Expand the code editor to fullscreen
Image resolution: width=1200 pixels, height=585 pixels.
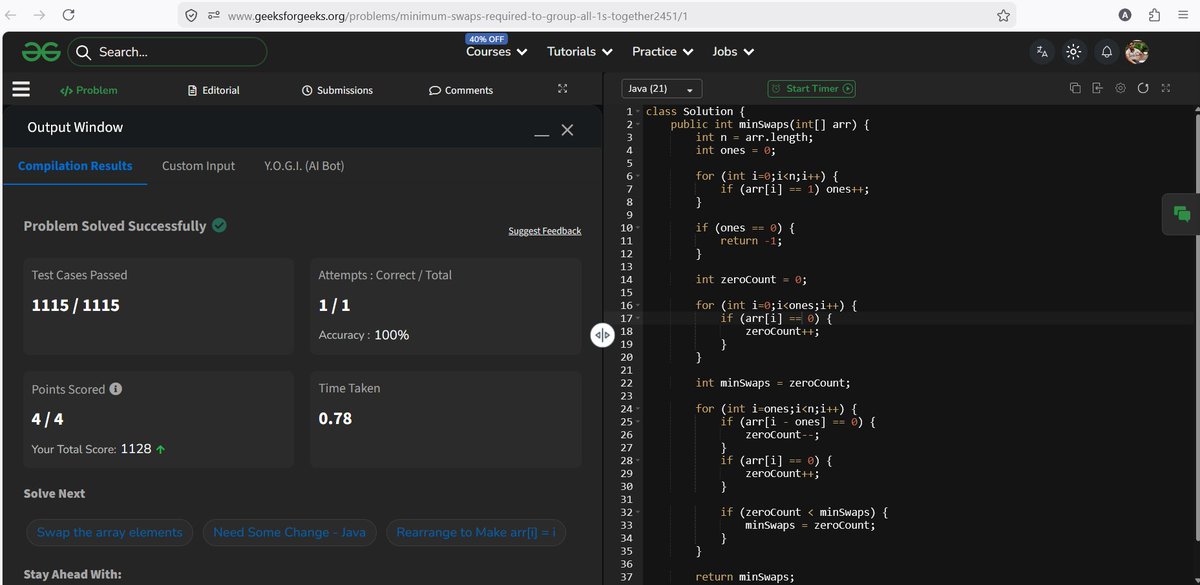click(1166, 88)
